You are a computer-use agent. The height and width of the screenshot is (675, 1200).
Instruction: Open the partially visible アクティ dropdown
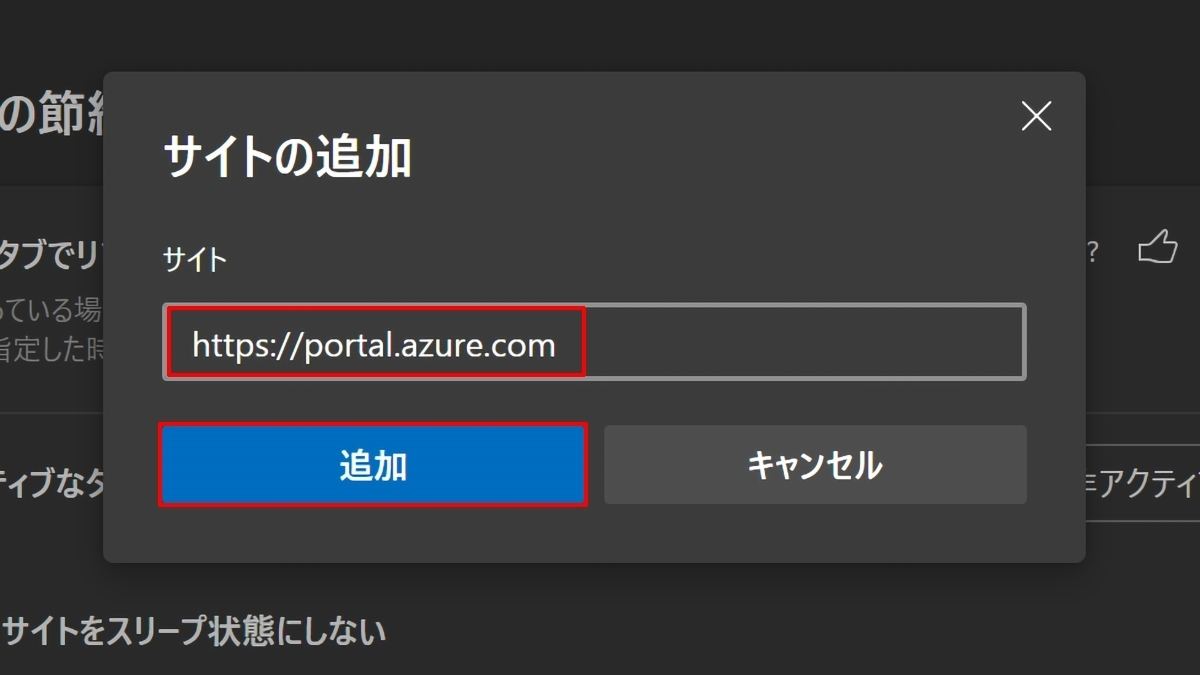(1142, 484)
